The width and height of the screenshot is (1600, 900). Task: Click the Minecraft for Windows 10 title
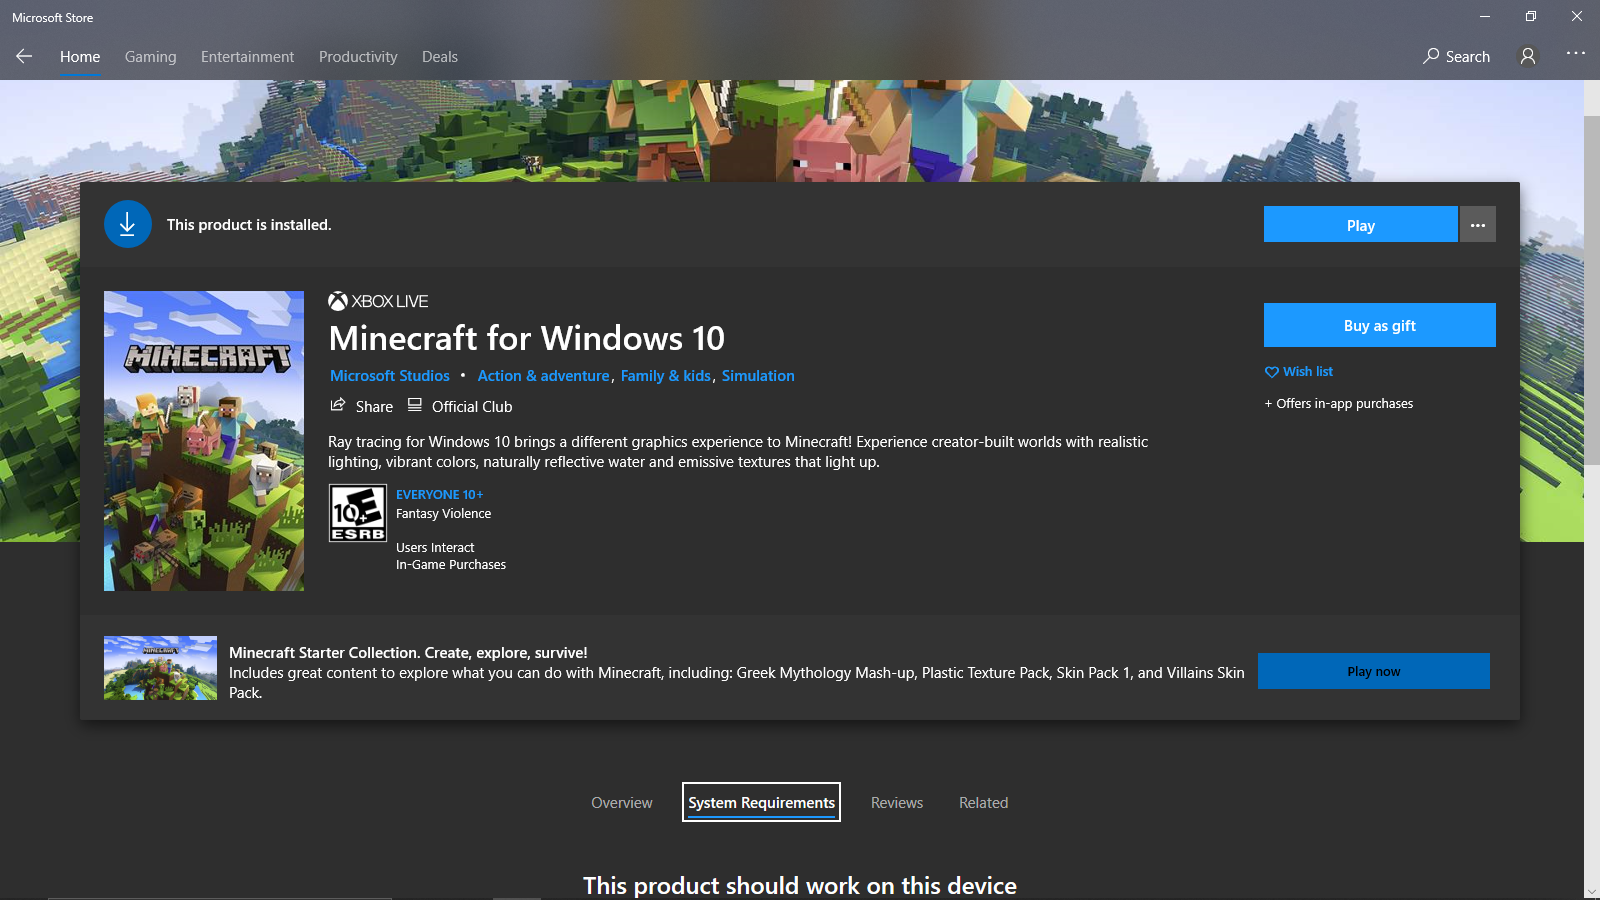(527, 338)
